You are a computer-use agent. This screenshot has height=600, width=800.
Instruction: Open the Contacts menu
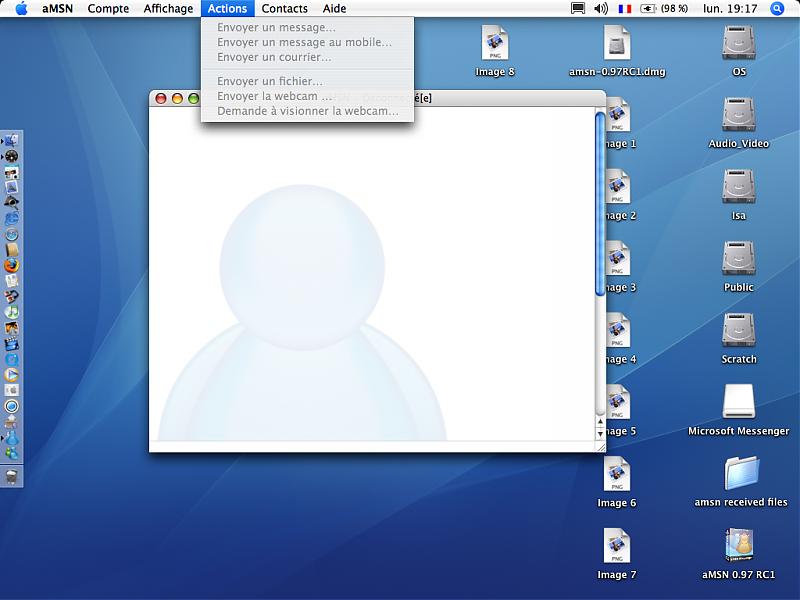(285, 8)
